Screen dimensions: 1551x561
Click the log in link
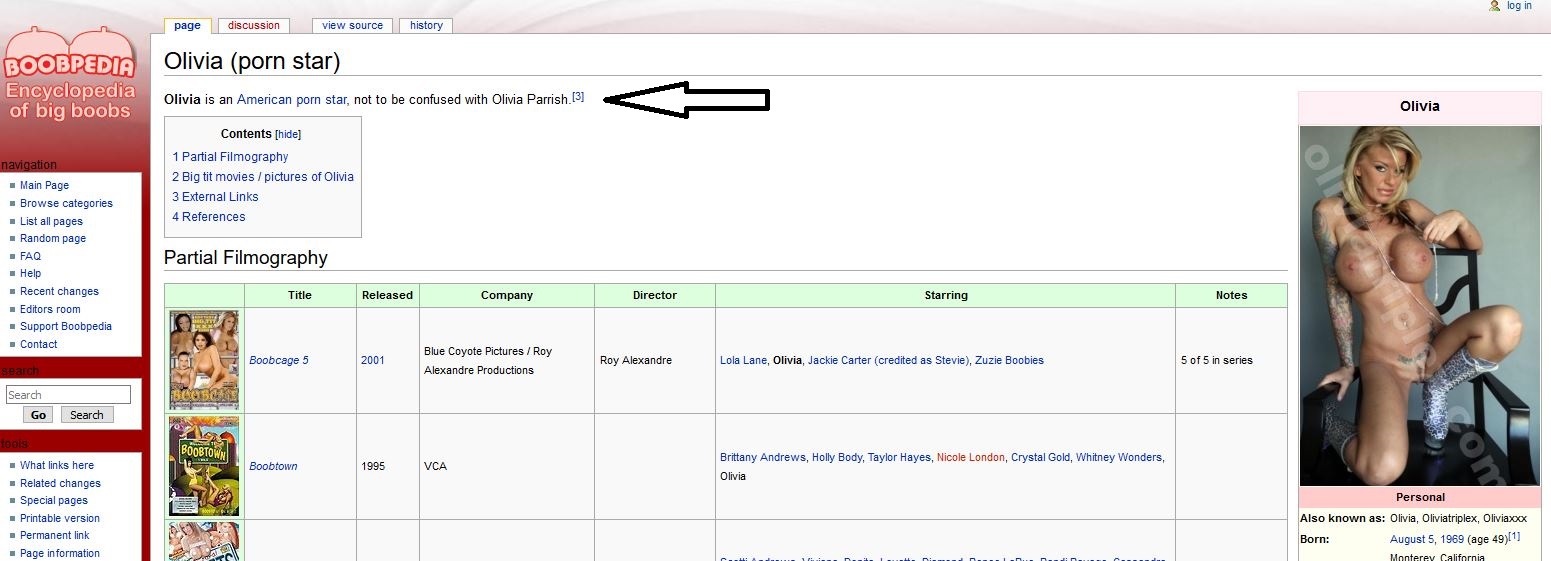[1519, 6]
